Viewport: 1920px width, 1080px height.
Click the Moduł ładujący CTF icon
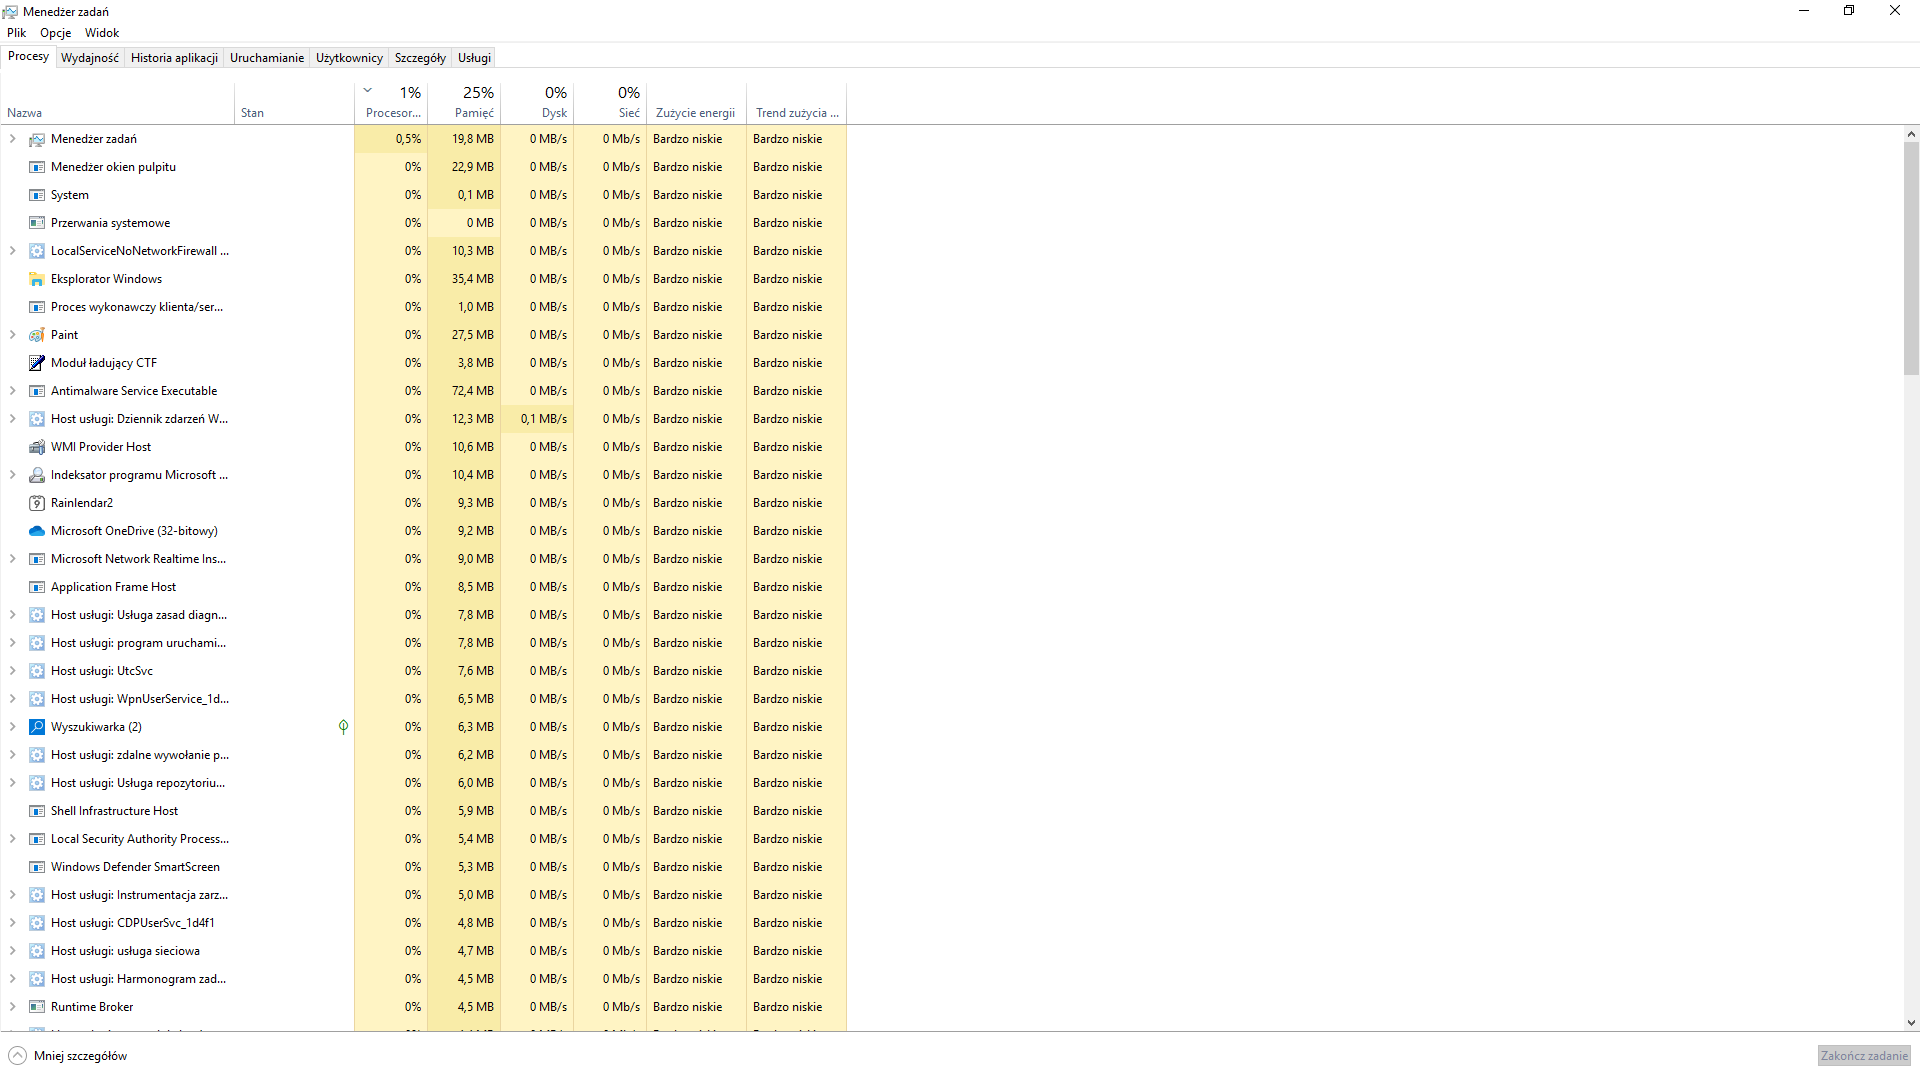[x=37, y=363]
